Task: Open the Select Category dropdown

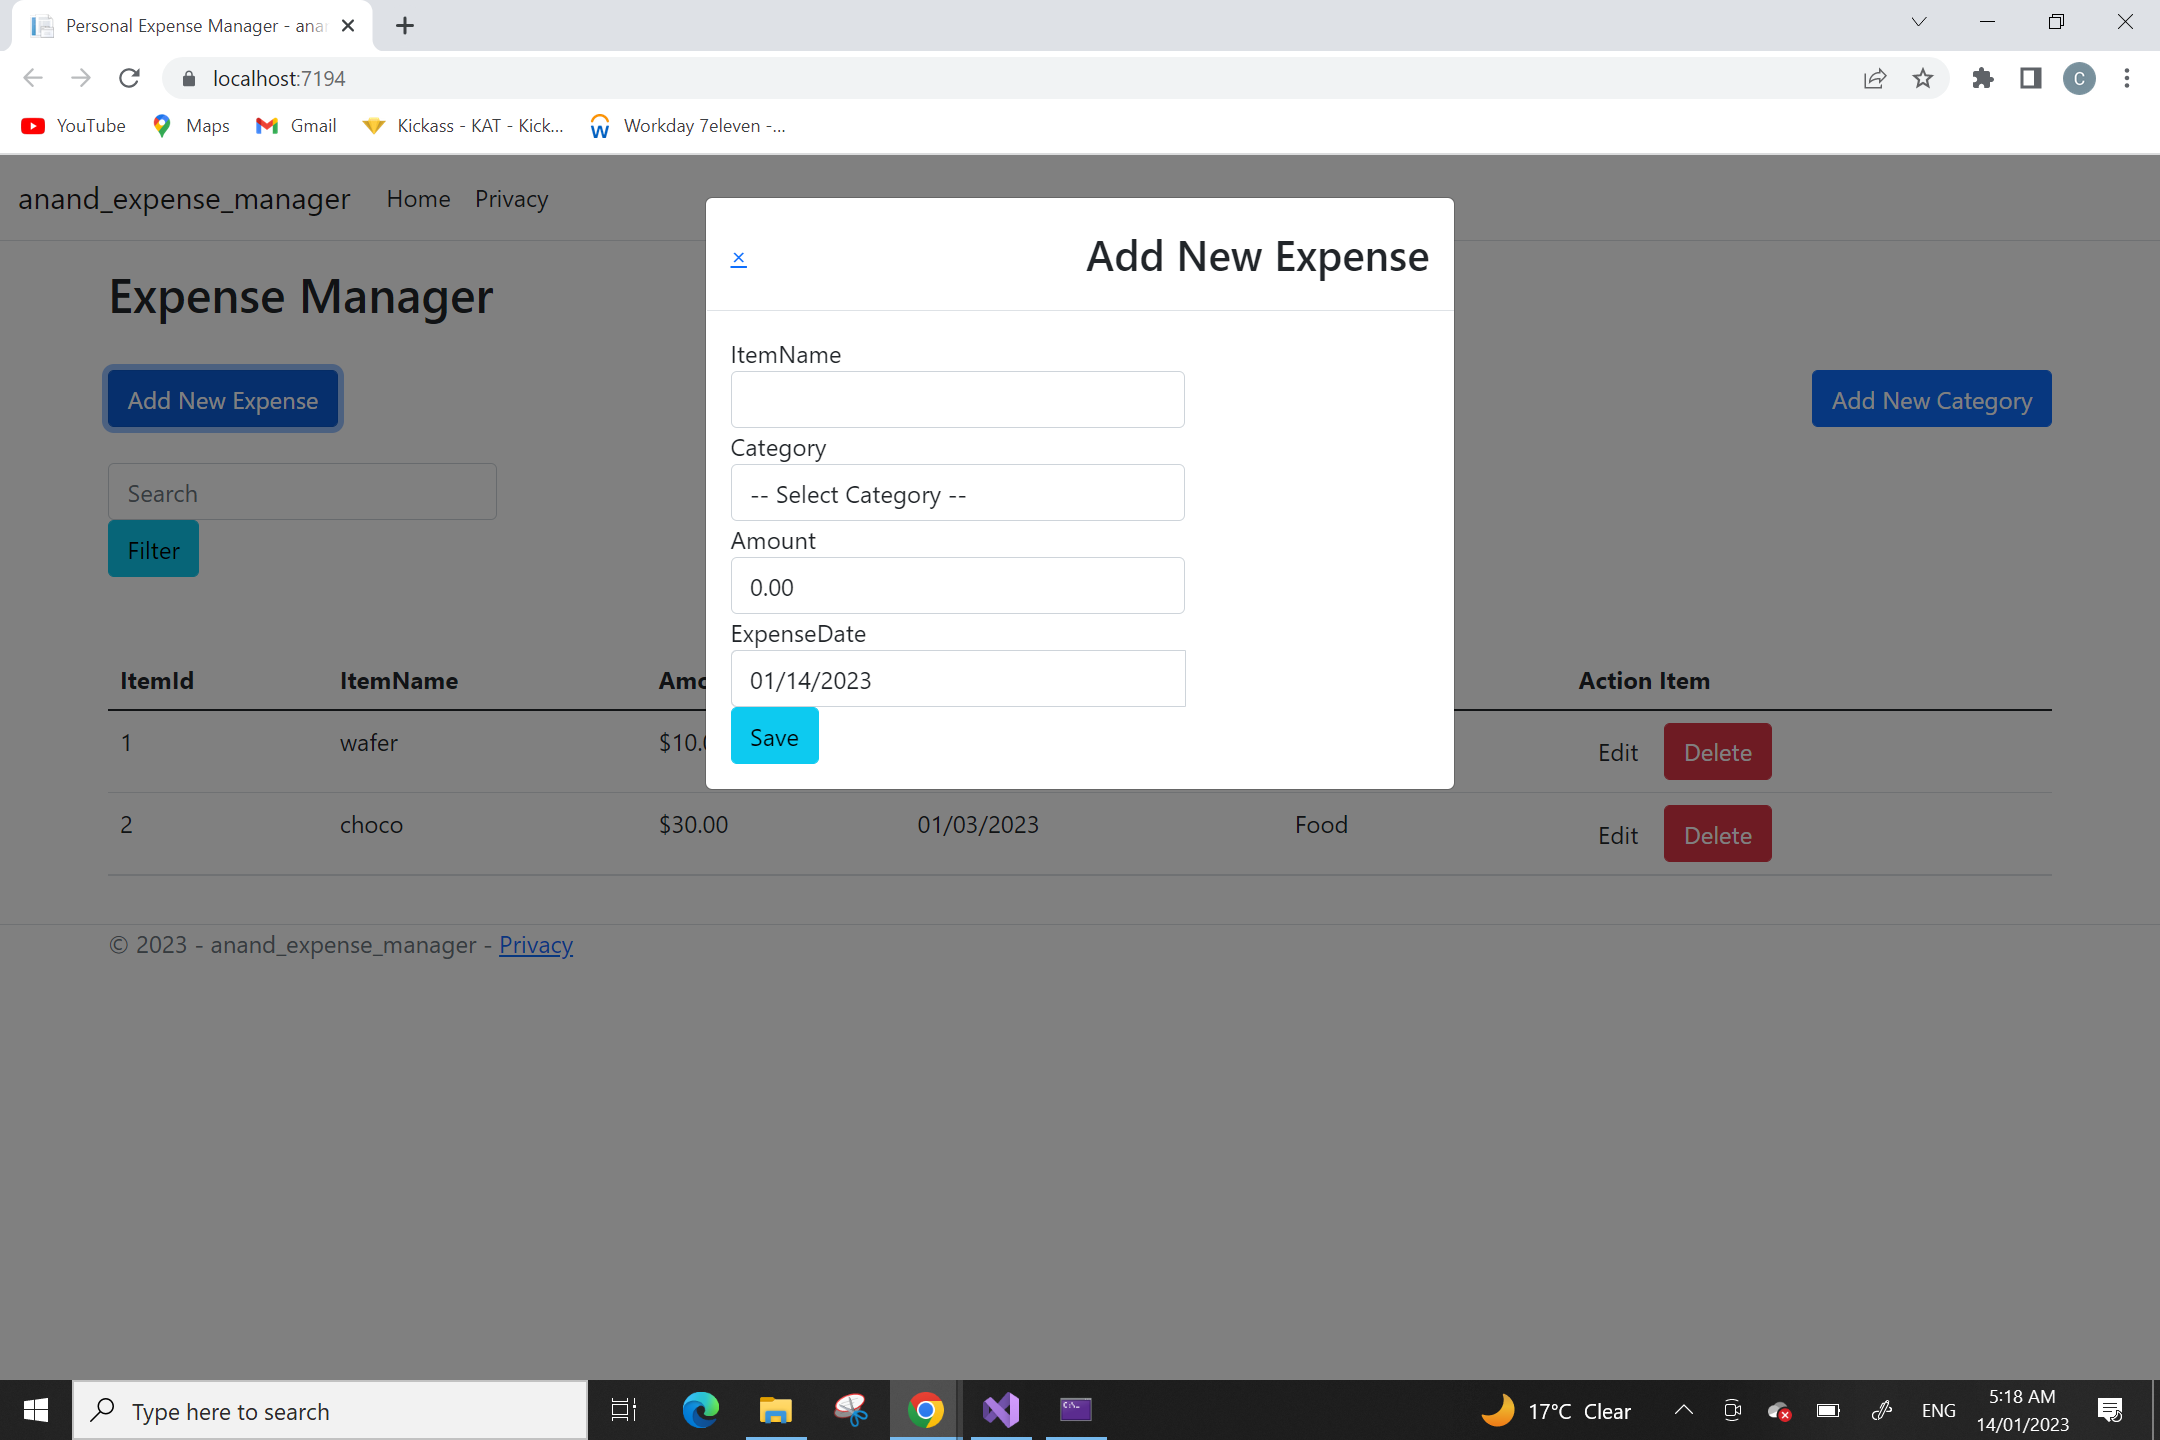Action: [x=957, y=493]
